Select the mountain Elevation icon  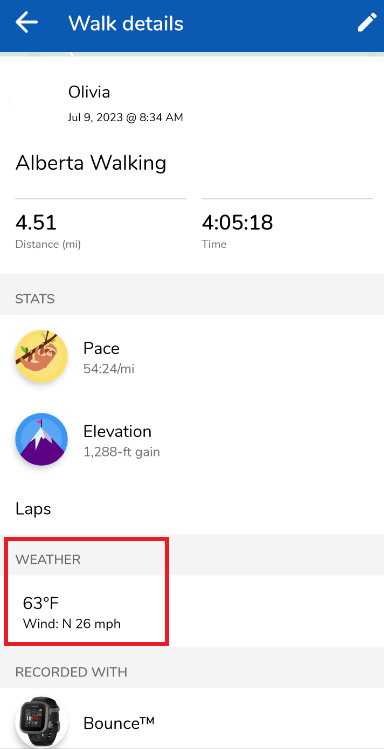click(42, 439)
